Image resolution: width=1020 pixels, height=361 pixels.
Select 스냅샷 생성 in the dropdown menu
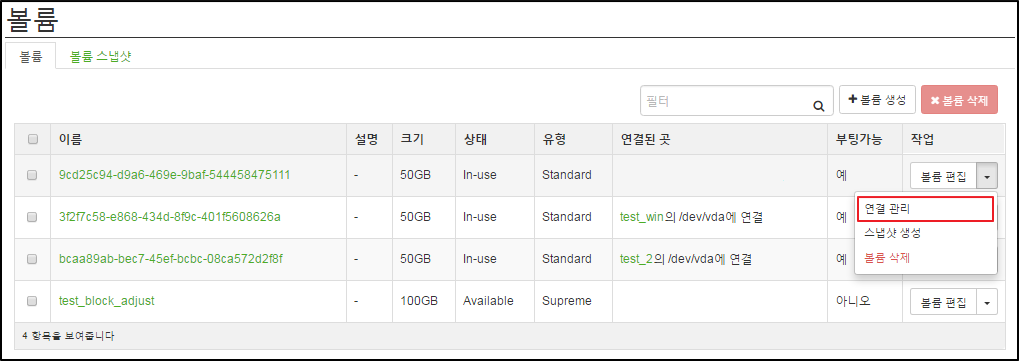pyautogui.click(x=892, y=233)
